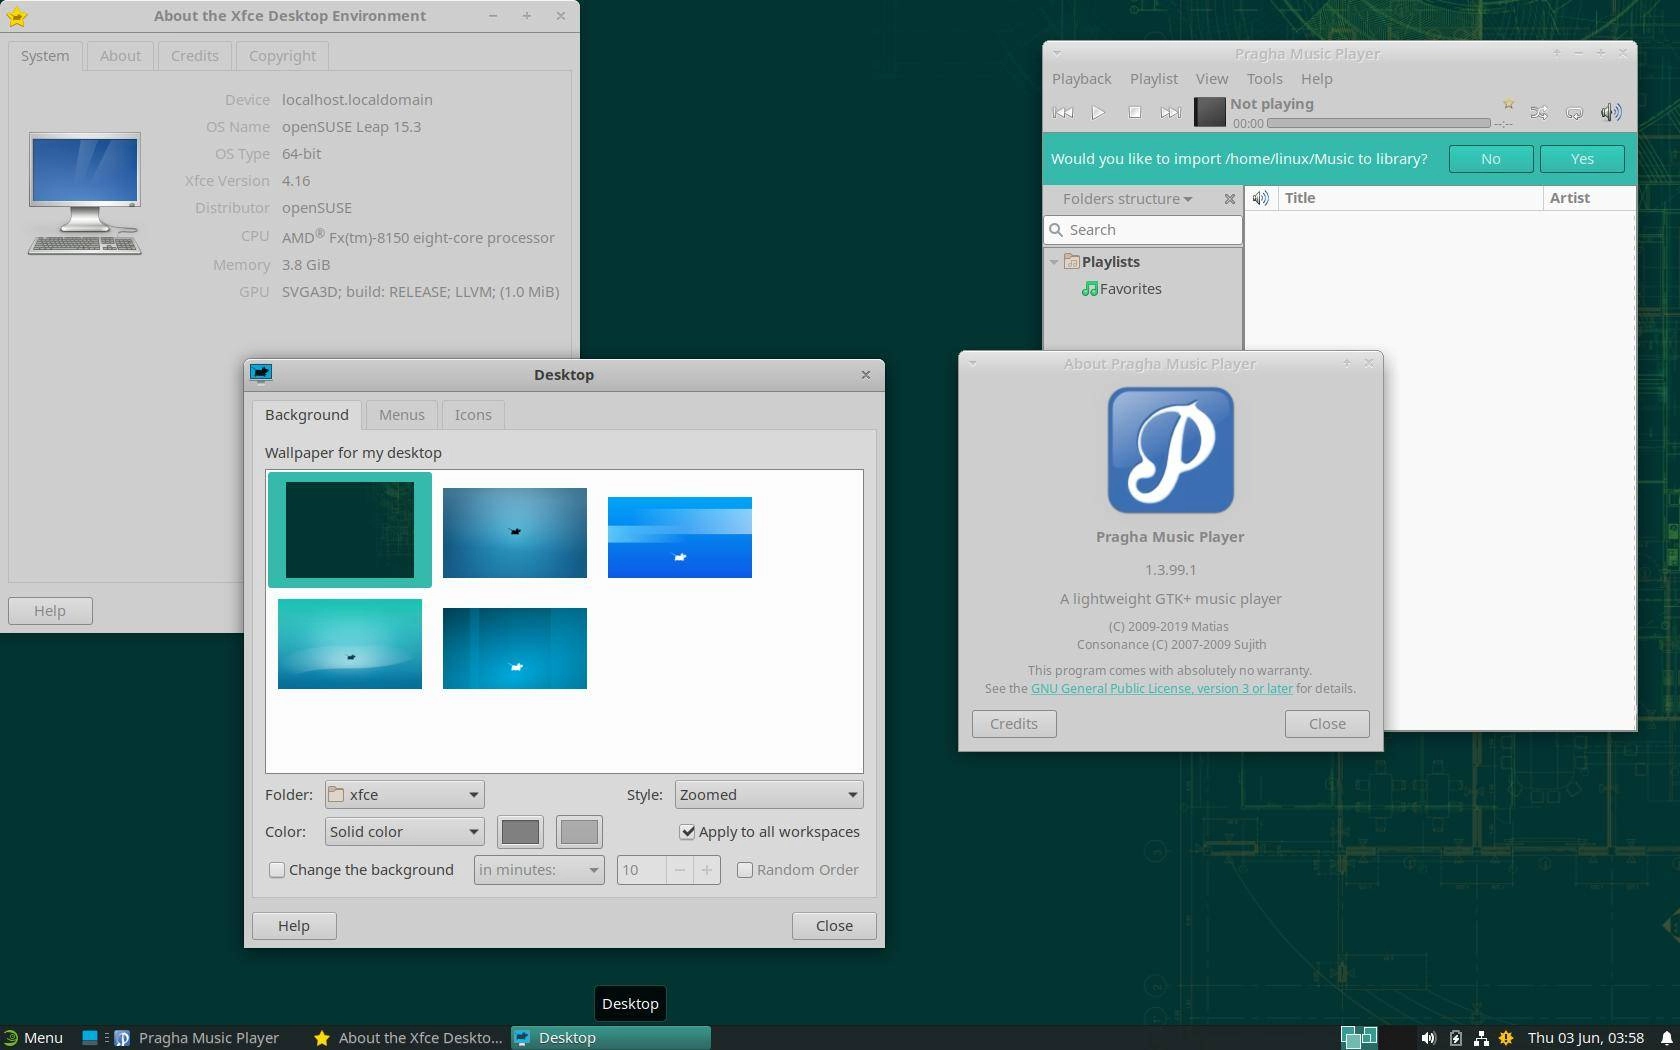Switch to the Menus tab
The height and width of the screenshot is (1050, 1680).
tap(402, 415)
